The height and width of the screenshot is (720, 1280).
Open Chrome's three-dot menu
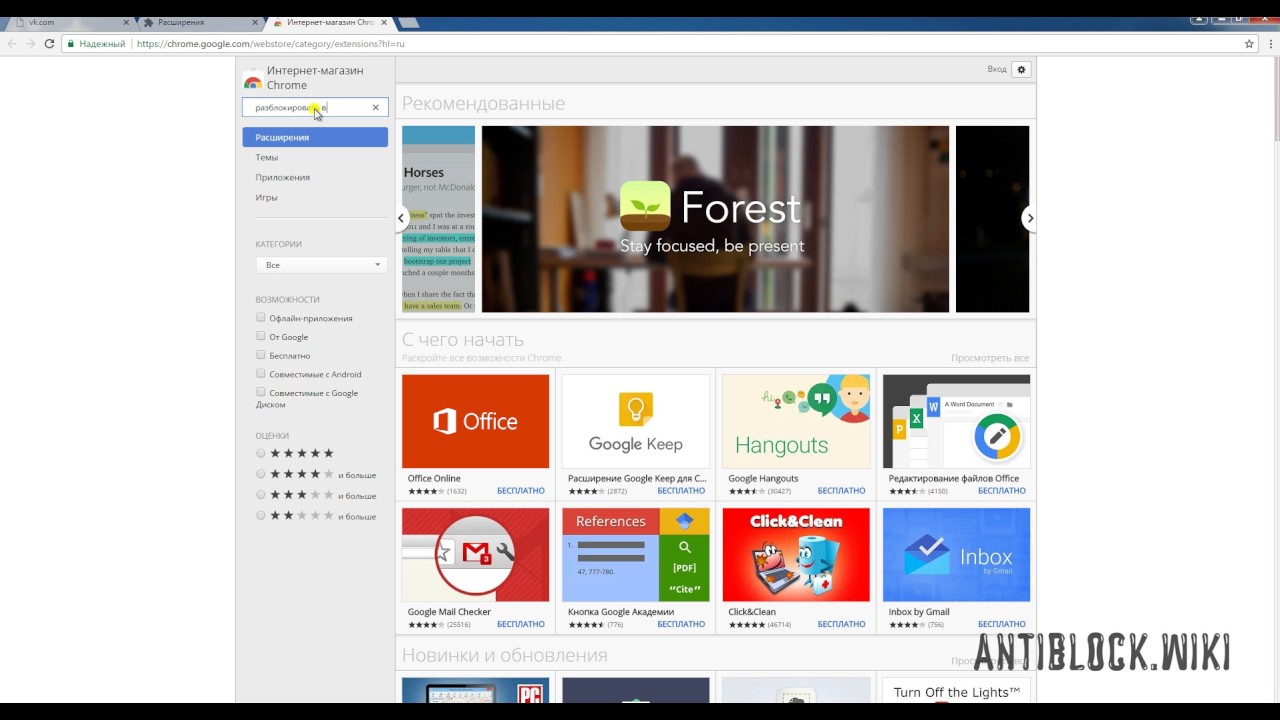(1268, 44)
